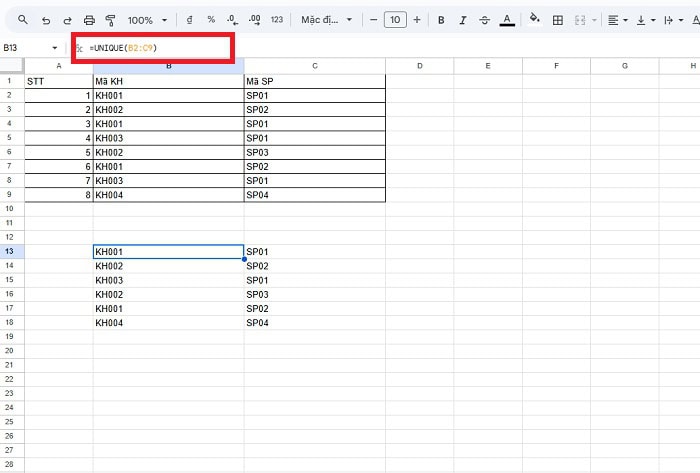Open the text color picker
700x473 pixels.
pos(507,20)
